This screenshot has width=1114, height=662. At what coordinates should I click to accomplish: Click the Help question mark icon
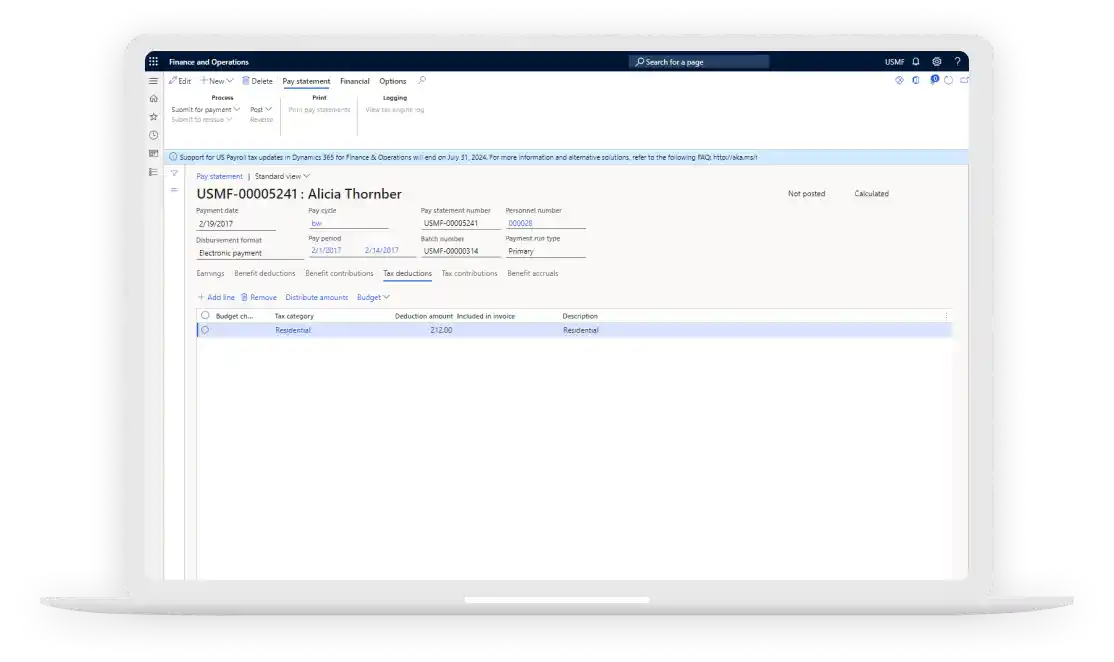pos(957,62)
